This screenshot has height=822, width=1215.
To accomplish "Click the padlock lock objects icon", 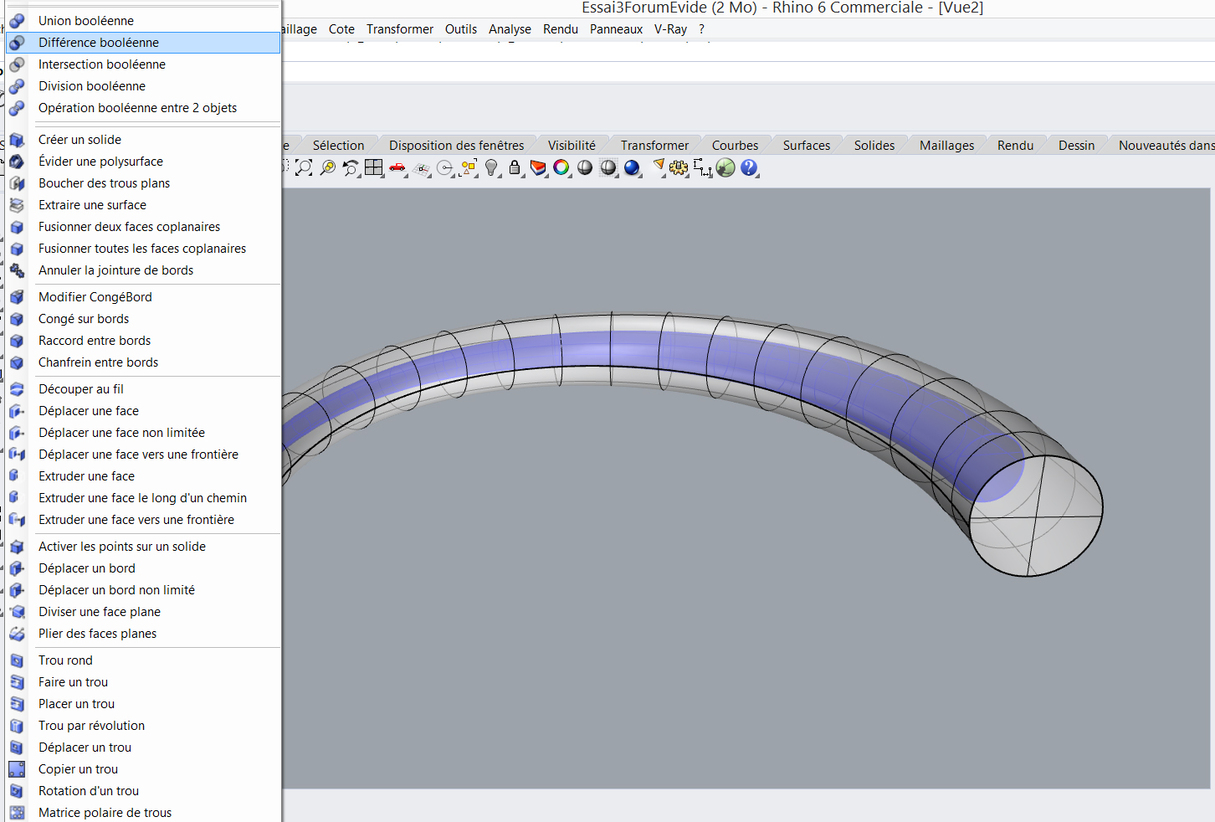I will tap(515, 168).
